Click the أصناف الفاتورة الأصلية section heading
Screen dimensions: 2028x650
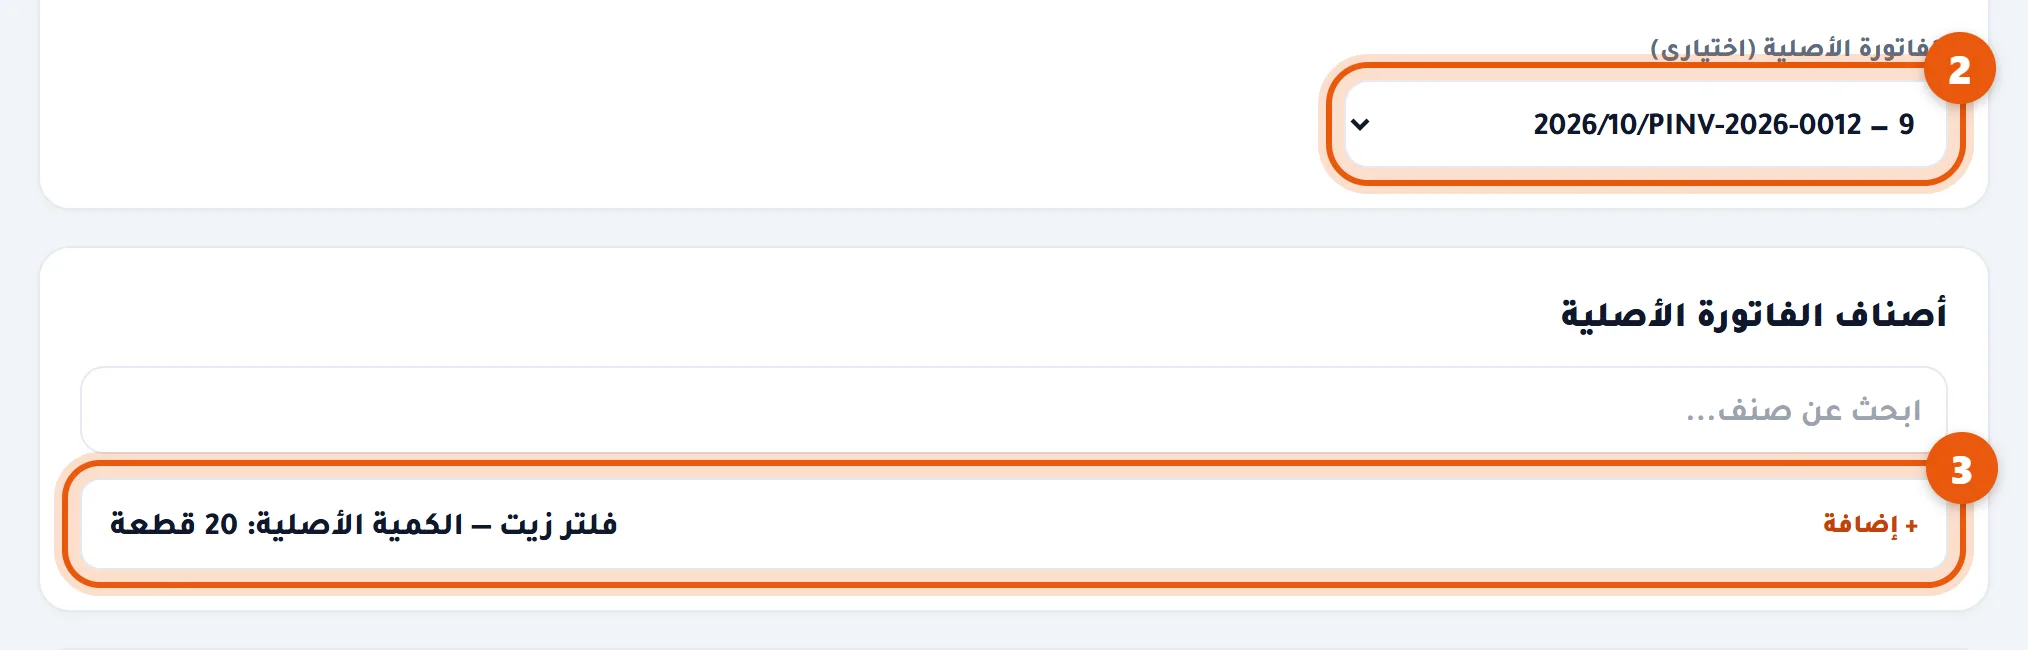point(1754,314)
